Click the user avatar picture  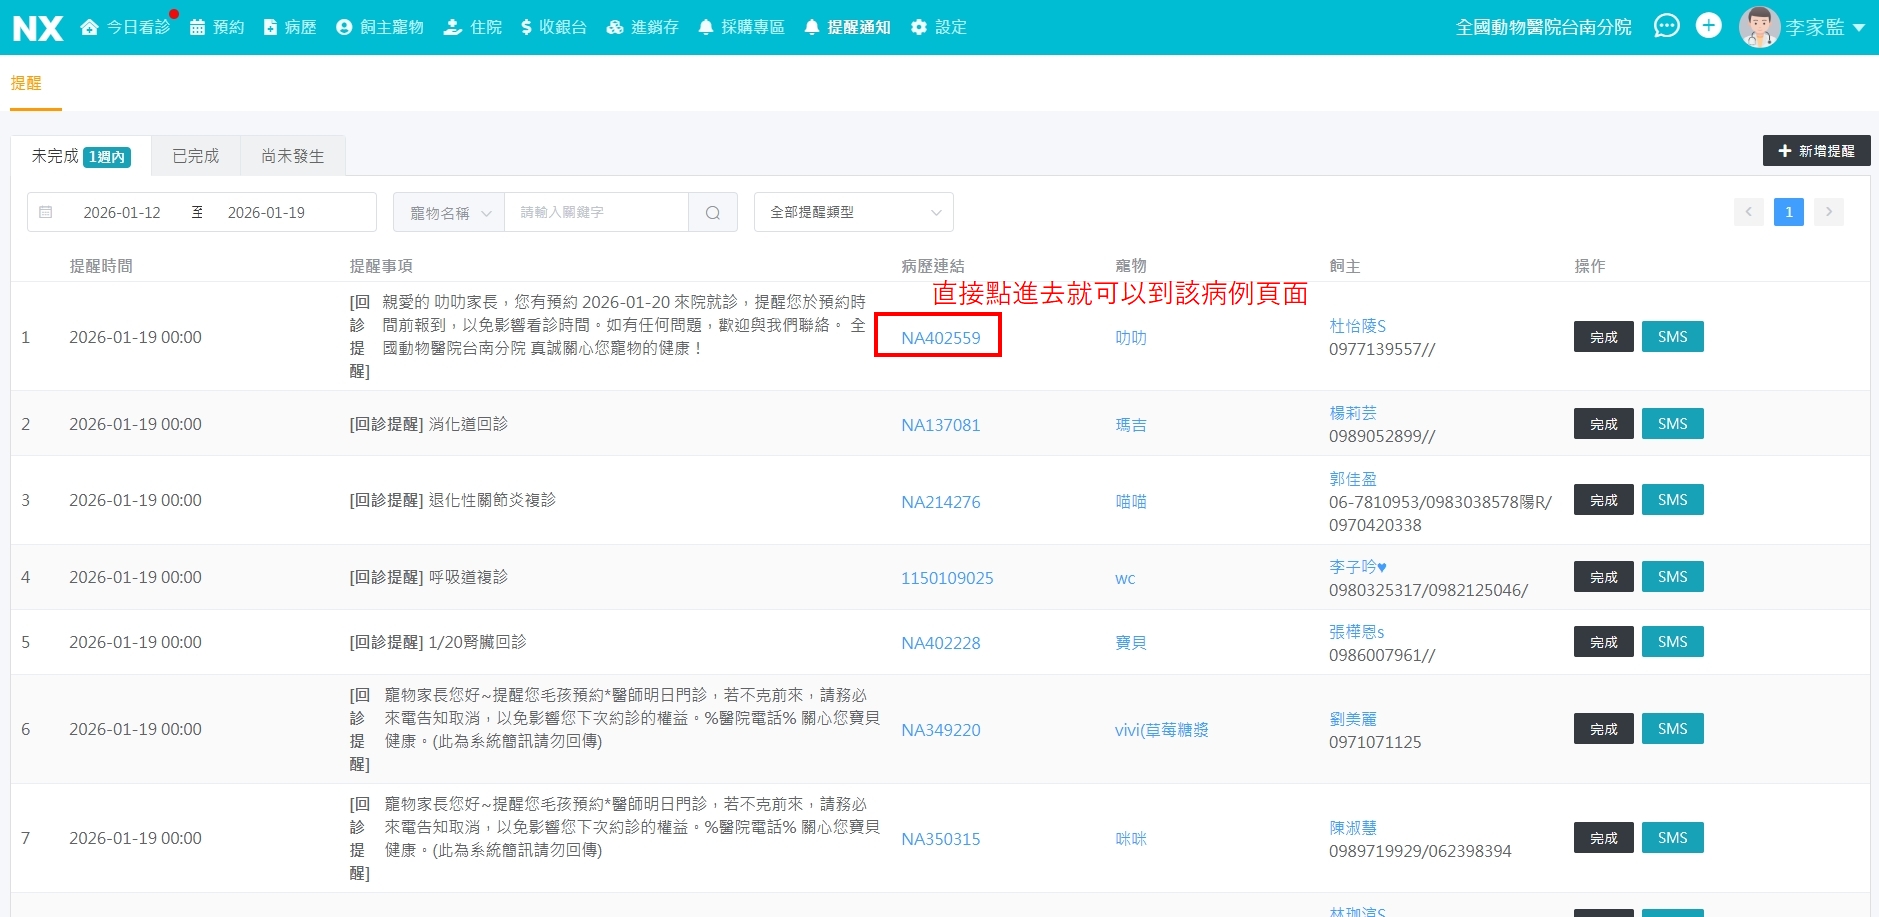pos(1759,27)
